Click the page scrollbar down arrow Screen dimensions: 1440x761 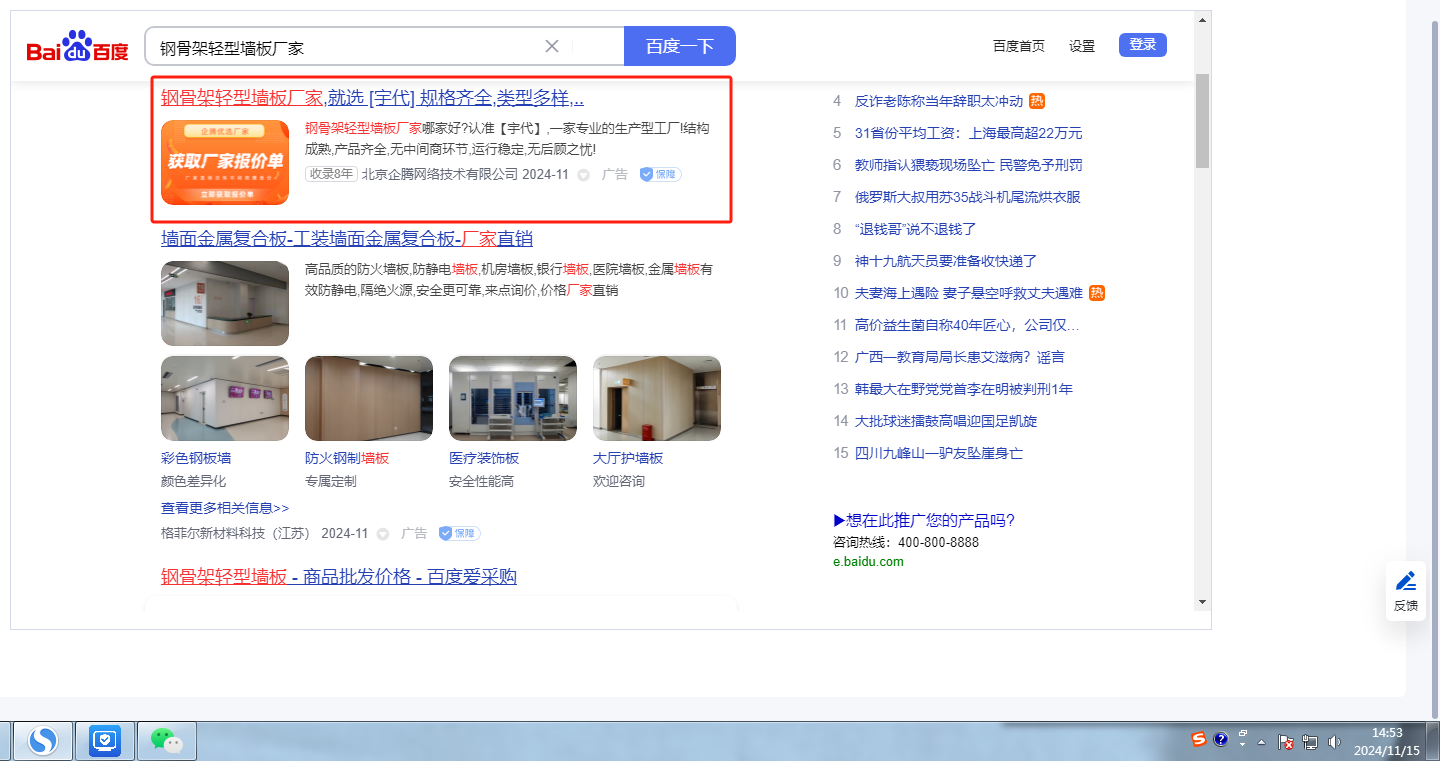[x=1202, y=603]
